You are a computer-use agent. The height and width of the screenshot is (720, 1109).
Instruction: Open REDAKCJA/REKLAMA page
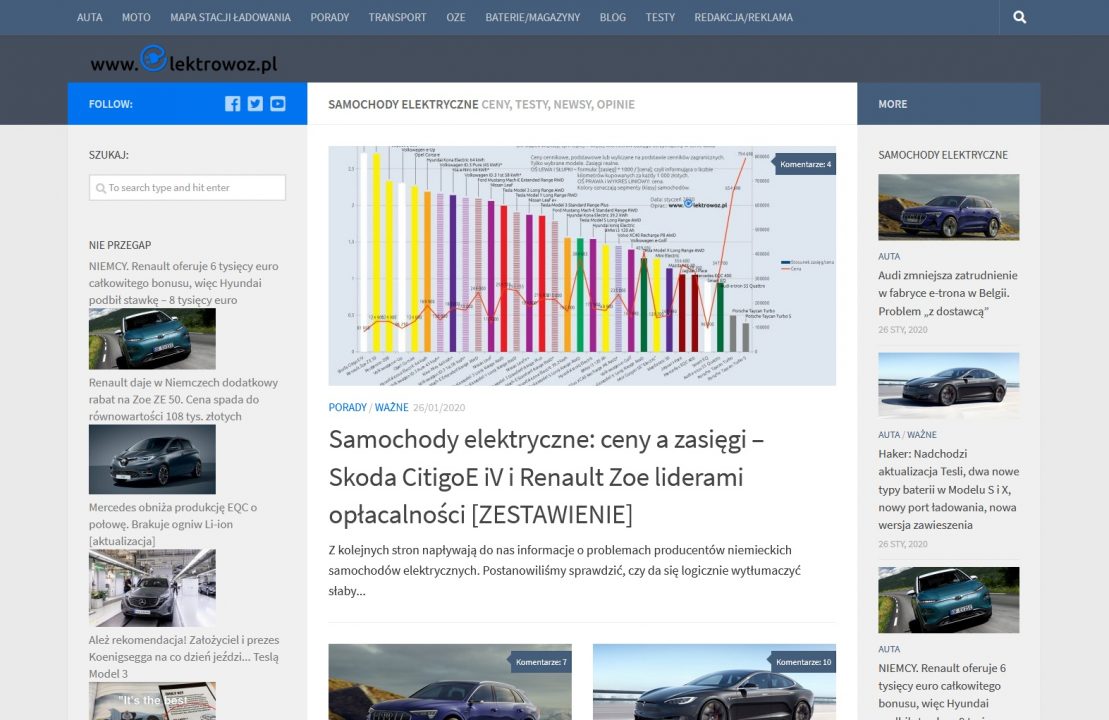pyautogui.click(x=743, y=17)
